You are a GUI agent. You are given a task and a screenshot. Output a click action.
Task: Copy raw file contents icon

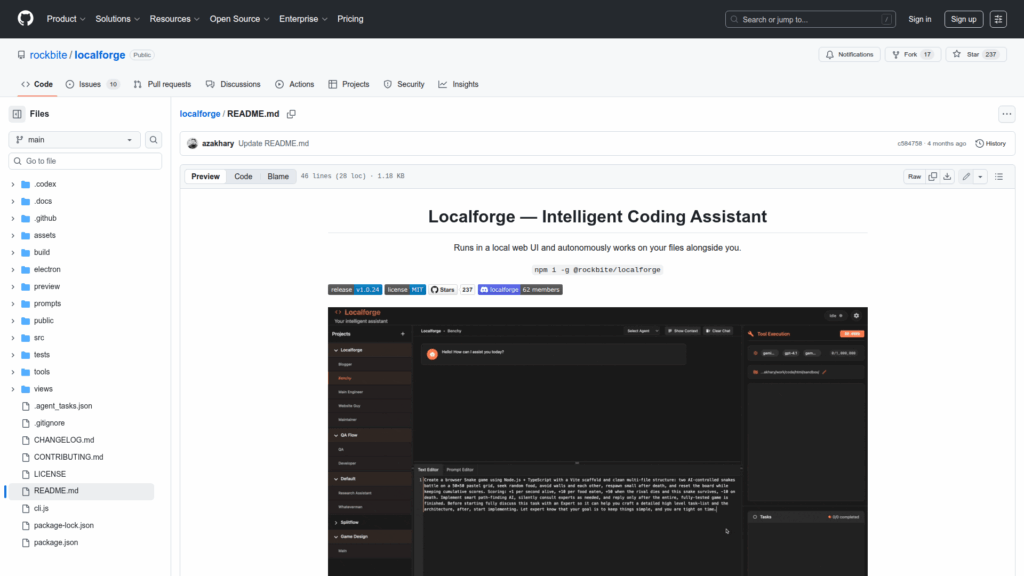coord(933,176)
